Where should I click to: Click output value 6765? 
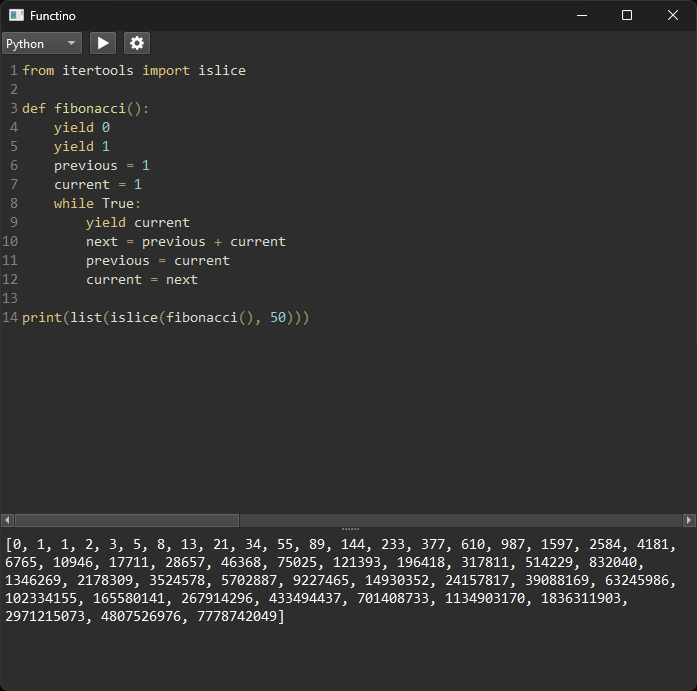tap(21, 562)
